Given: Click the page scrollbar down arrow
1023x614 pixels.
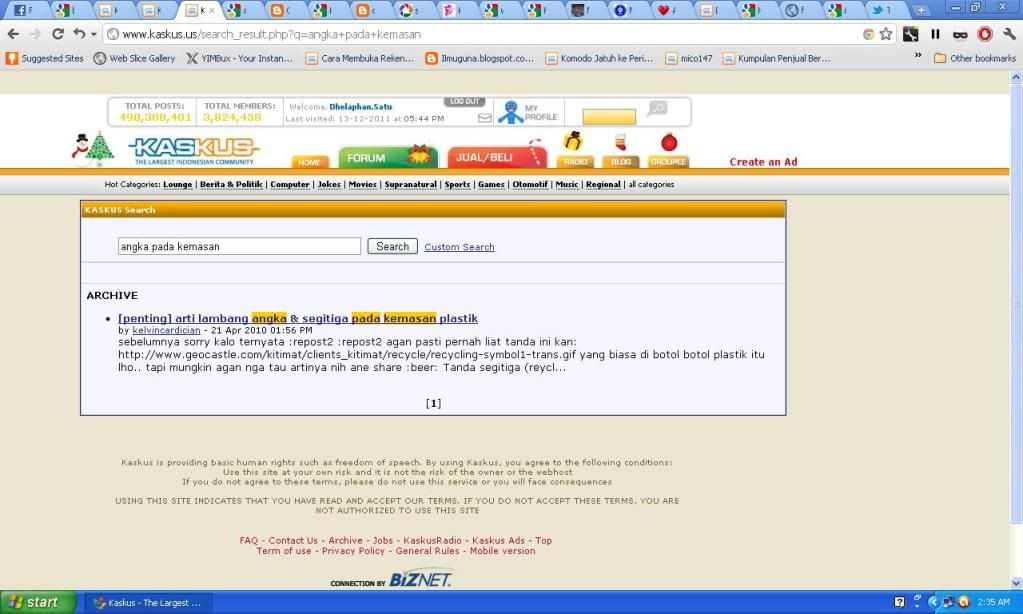Looking at the screenshot, I should [1016, 583].
